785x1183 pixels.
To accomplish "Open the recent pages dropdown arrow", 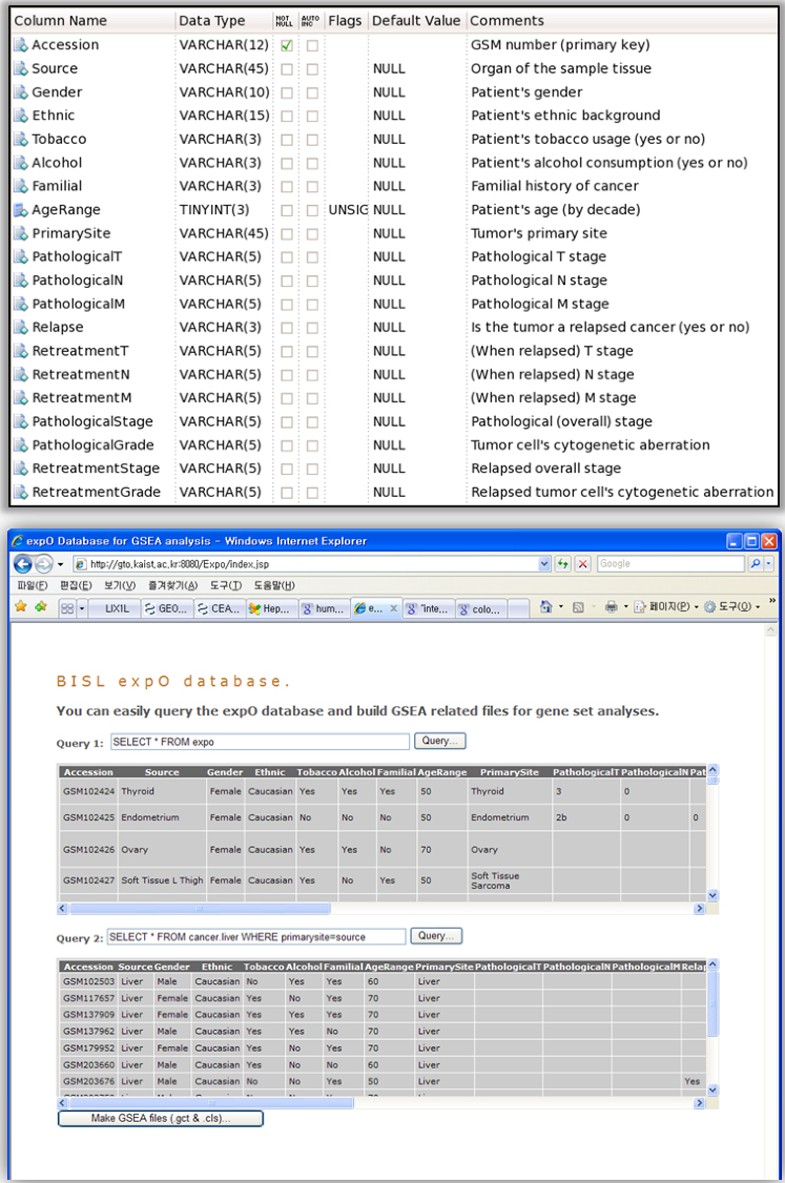I will pos(60,564).
